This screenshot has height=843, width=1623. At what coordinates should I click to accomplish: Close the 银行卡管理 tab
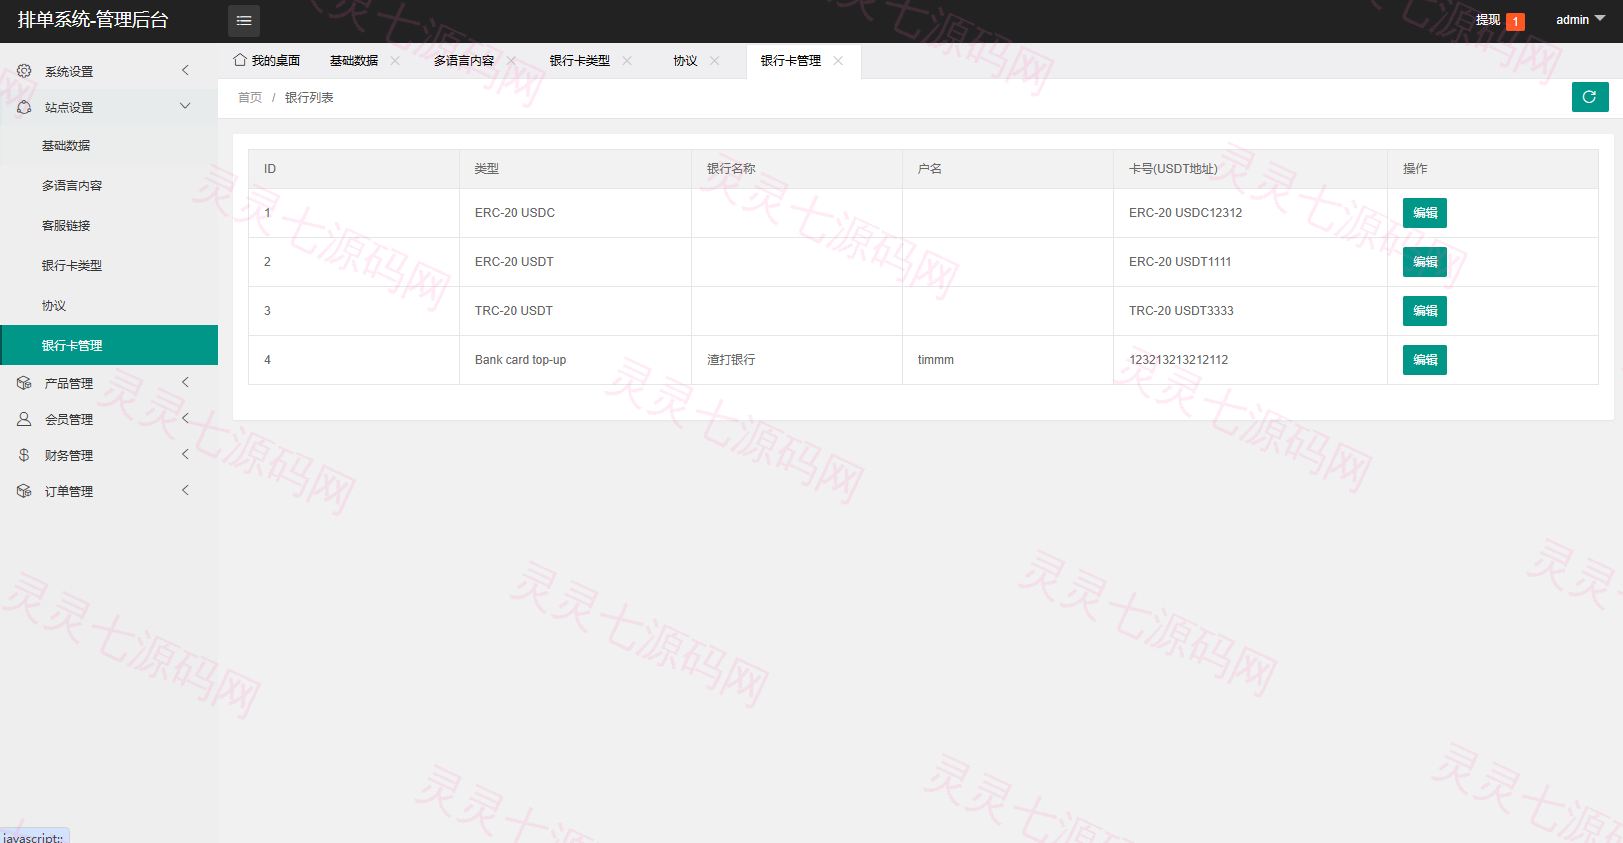click(838, 61)
